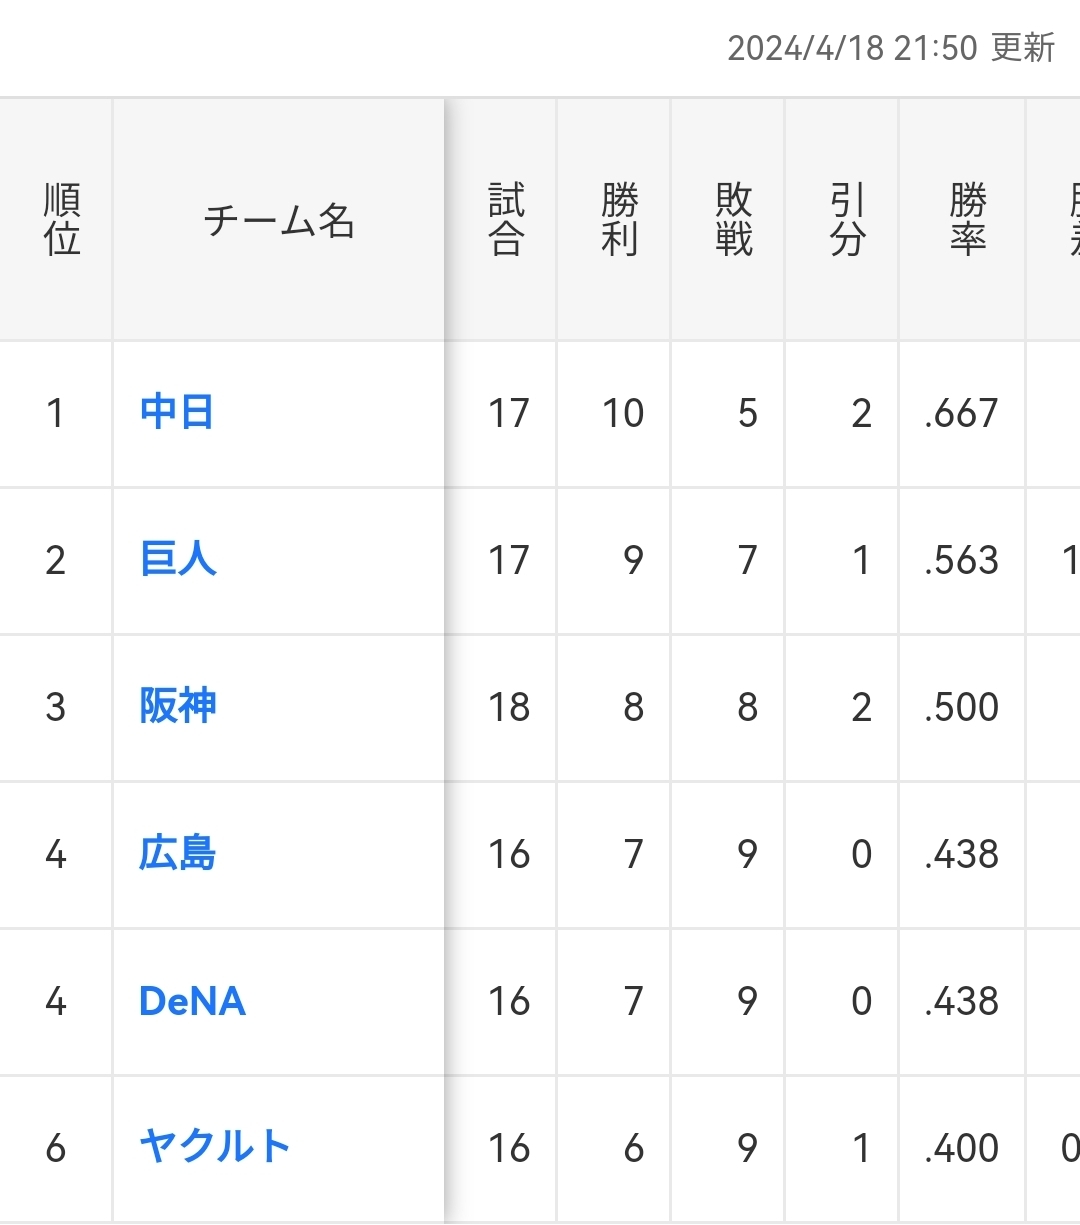Screen dimensions: 1080x1225
Task: Open the 阪神 team link
Action: click(178, 706)
